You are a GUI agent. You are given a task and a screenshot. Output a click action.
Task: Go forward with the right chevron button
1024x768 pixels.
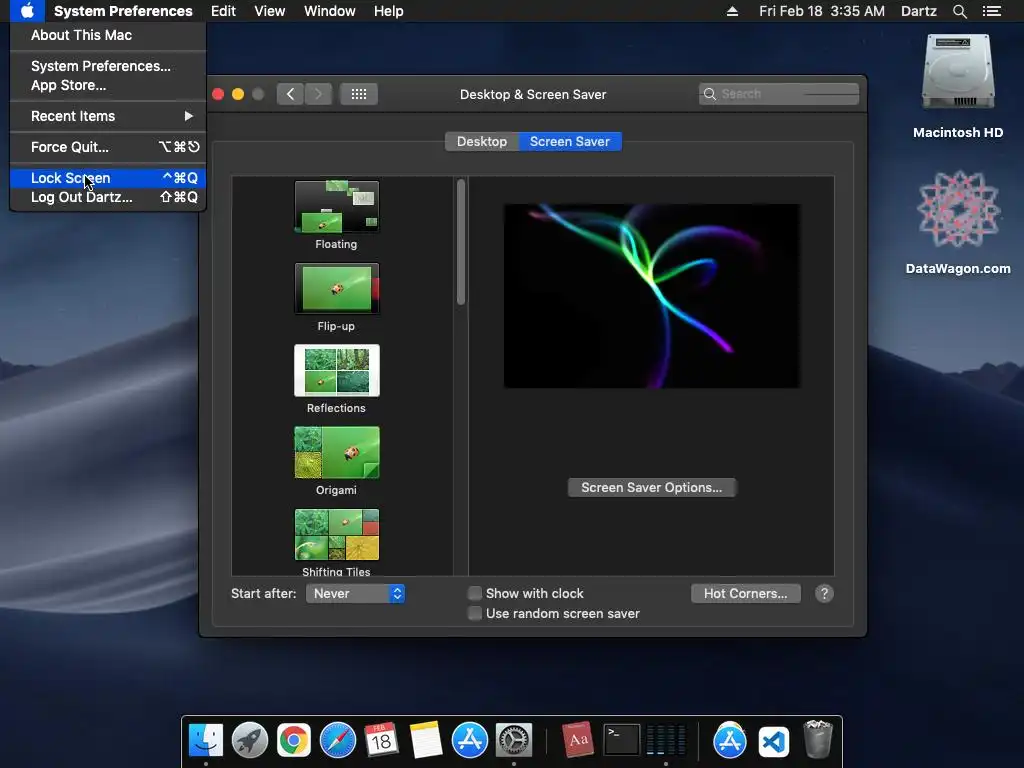click(x=318, y=94)
